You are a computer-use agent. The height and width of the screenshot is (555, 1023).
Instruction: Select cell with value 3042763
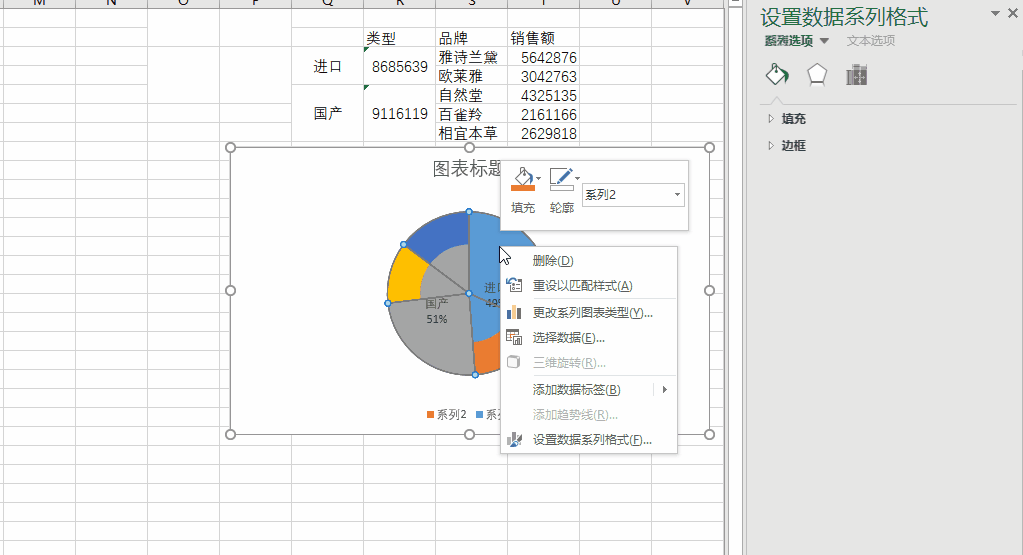543,76
